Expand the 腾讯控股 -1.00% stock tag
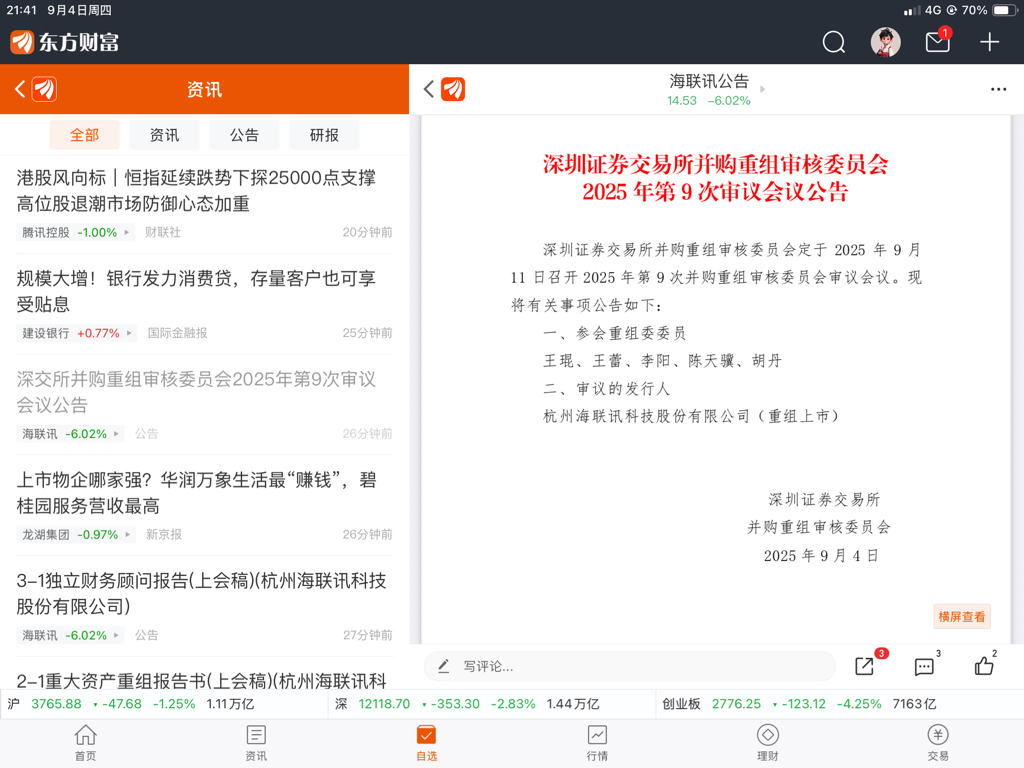 [75, 232]
